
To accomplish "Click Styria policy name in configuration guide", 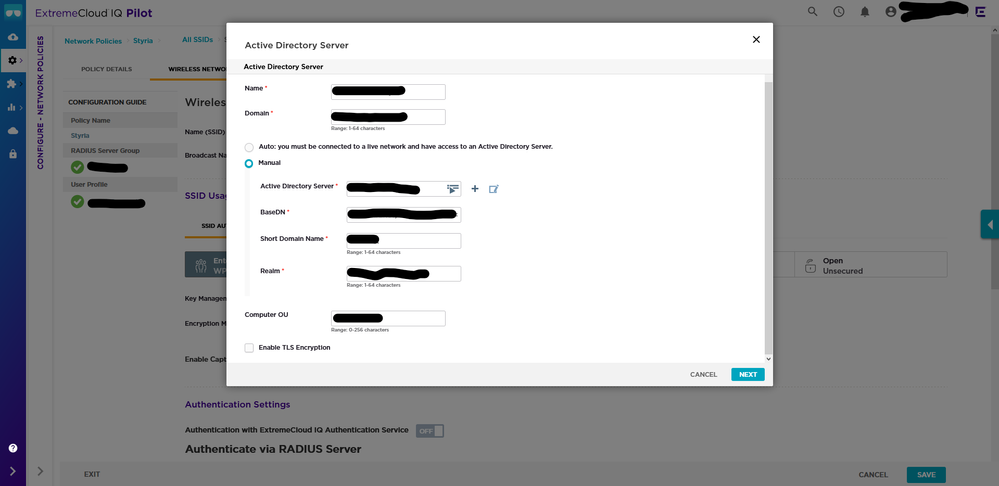I will coord(80,136).
